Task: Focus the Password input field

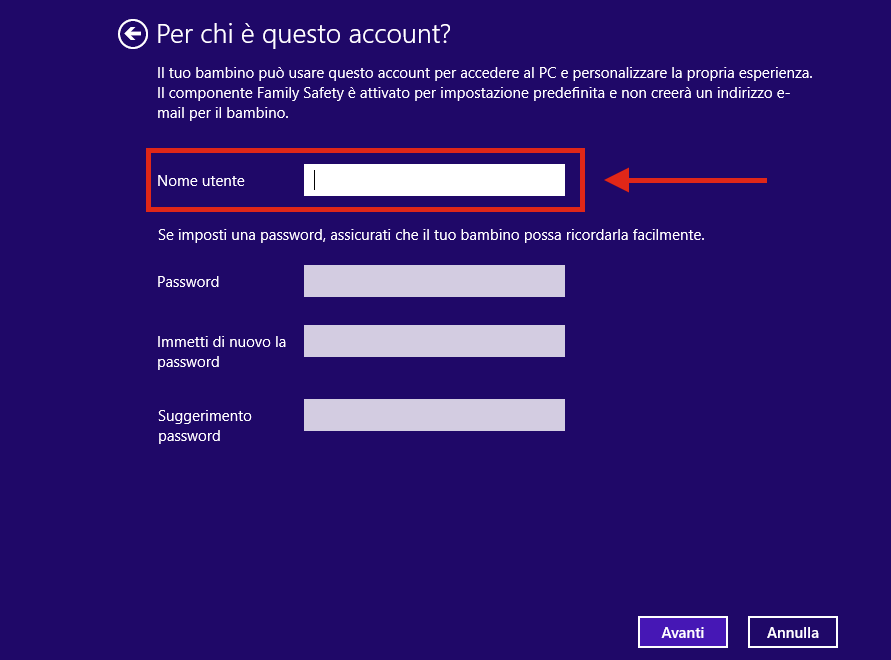Action: 434,281
